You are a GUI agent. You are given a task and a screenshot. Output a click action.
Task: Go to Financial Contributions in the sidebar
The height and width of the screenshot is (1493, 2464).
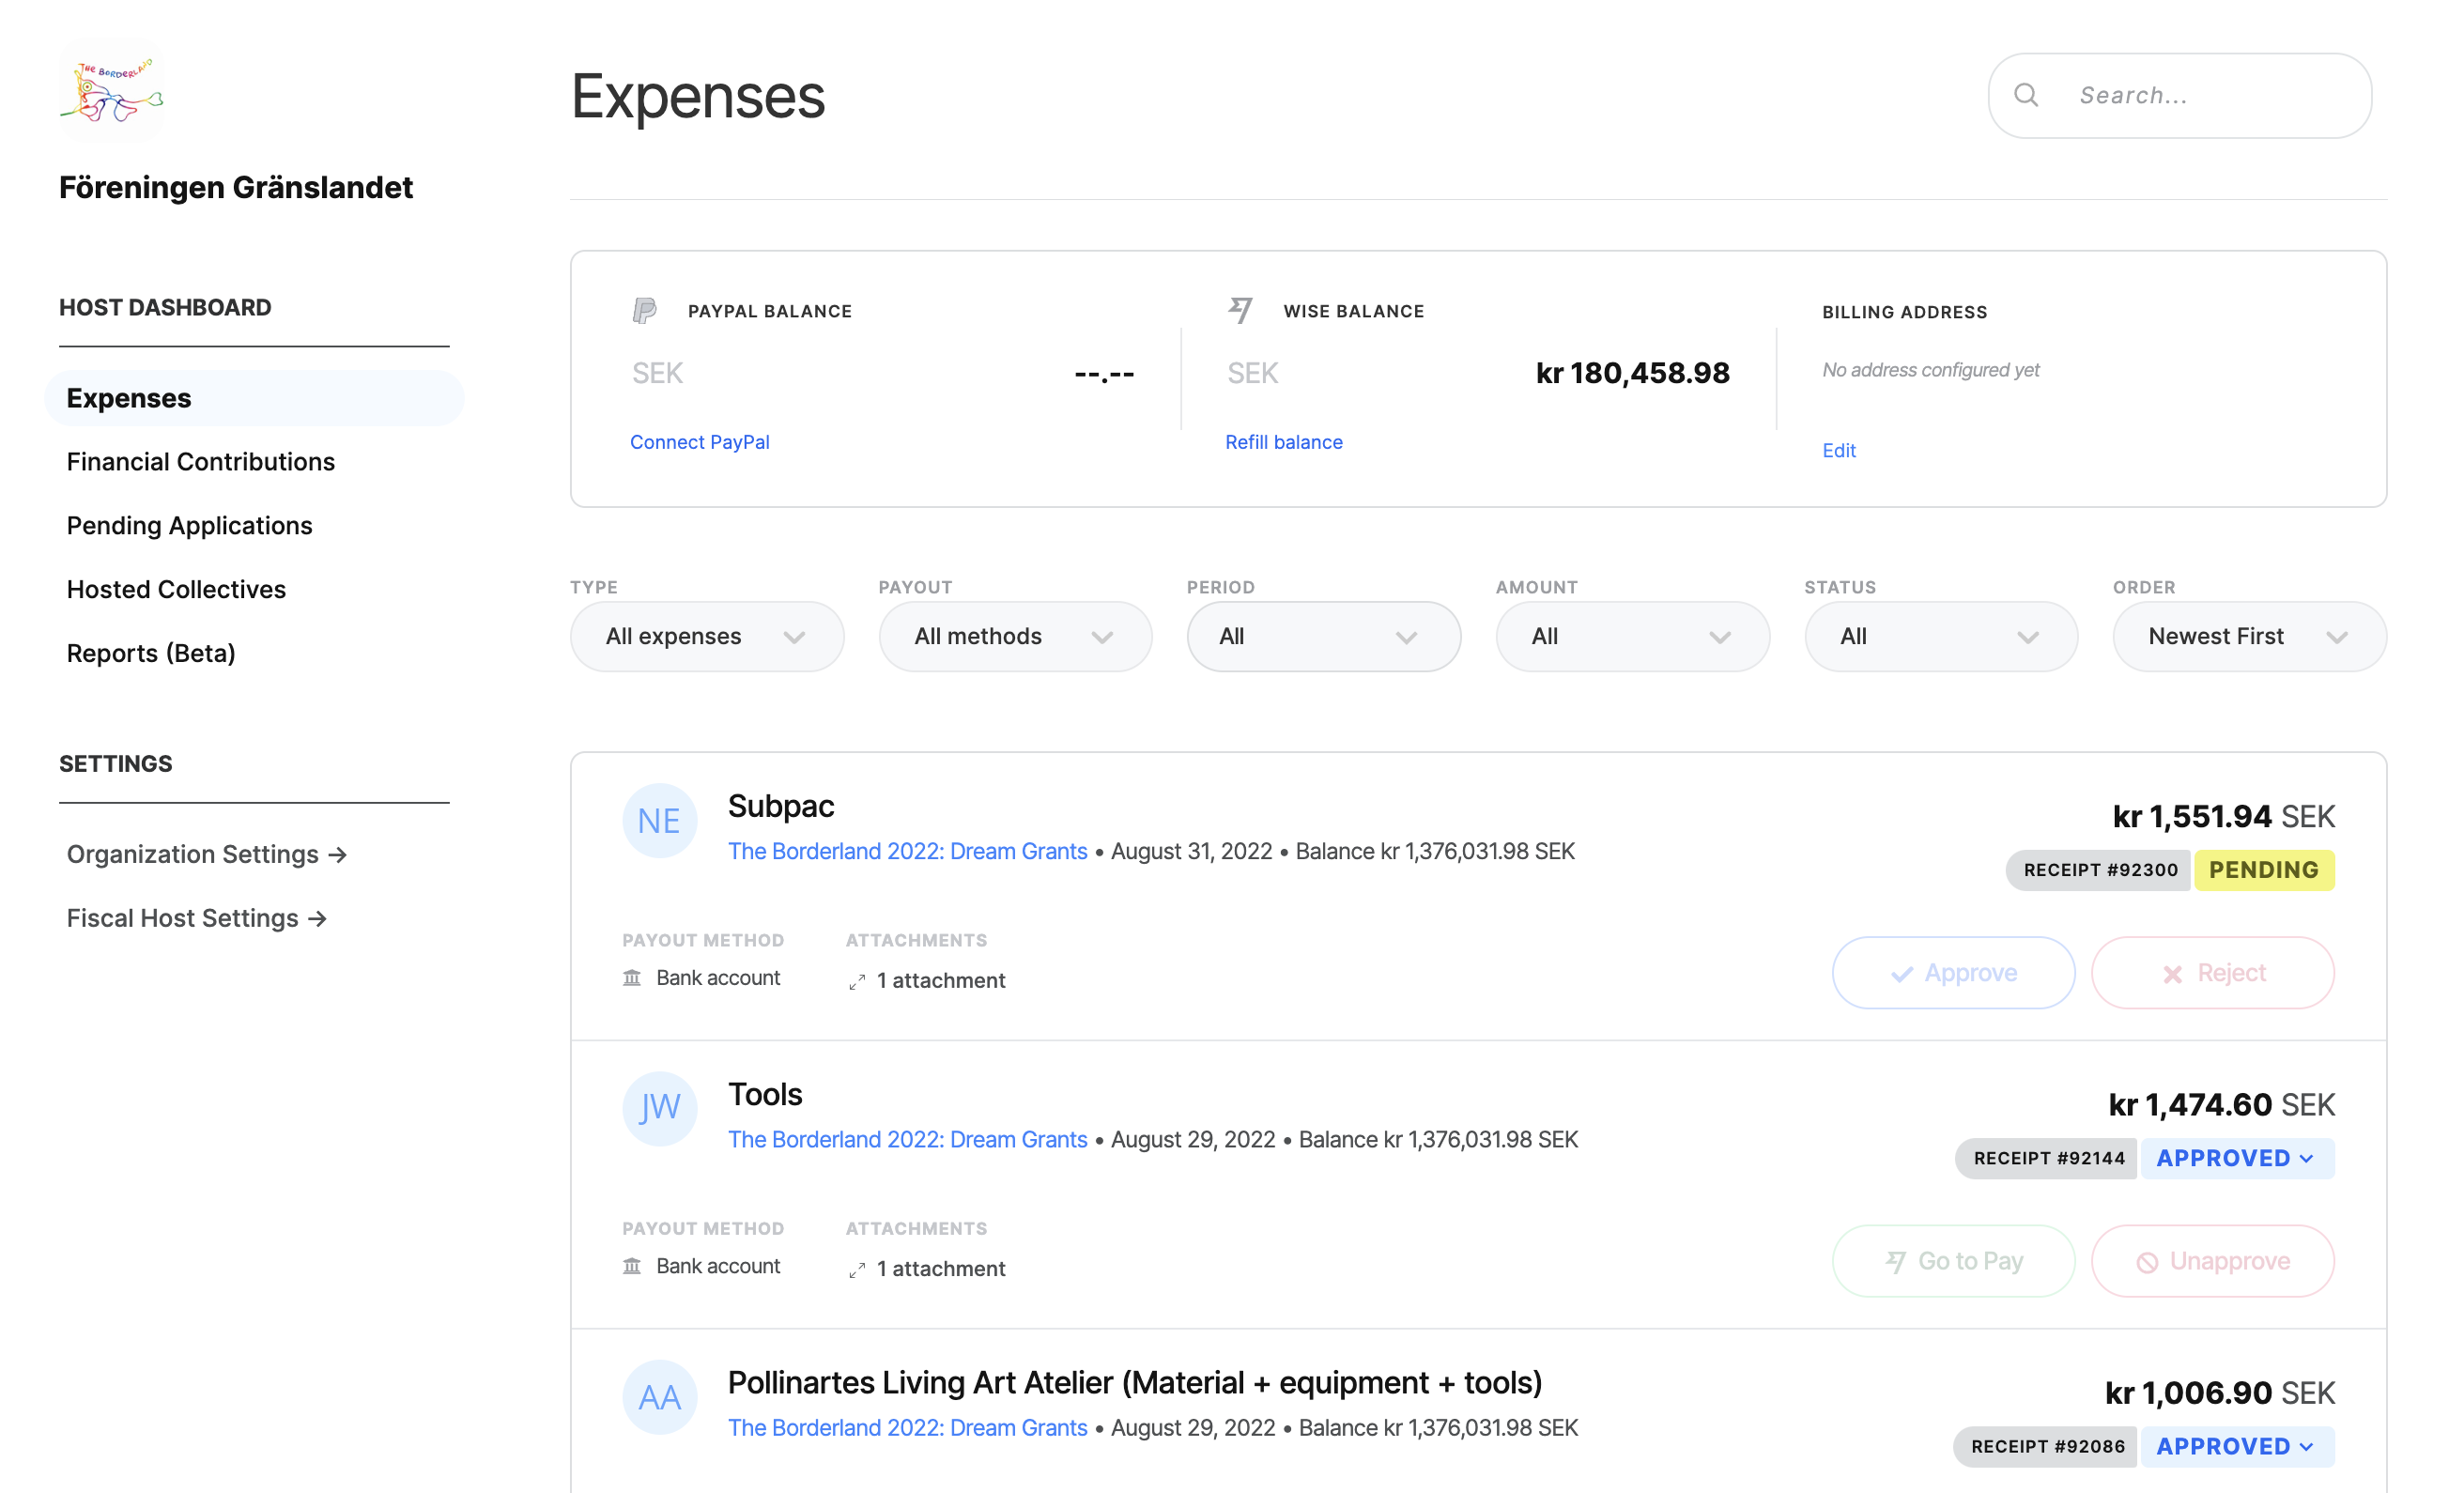pyautogui.click(x=200, y=462)
